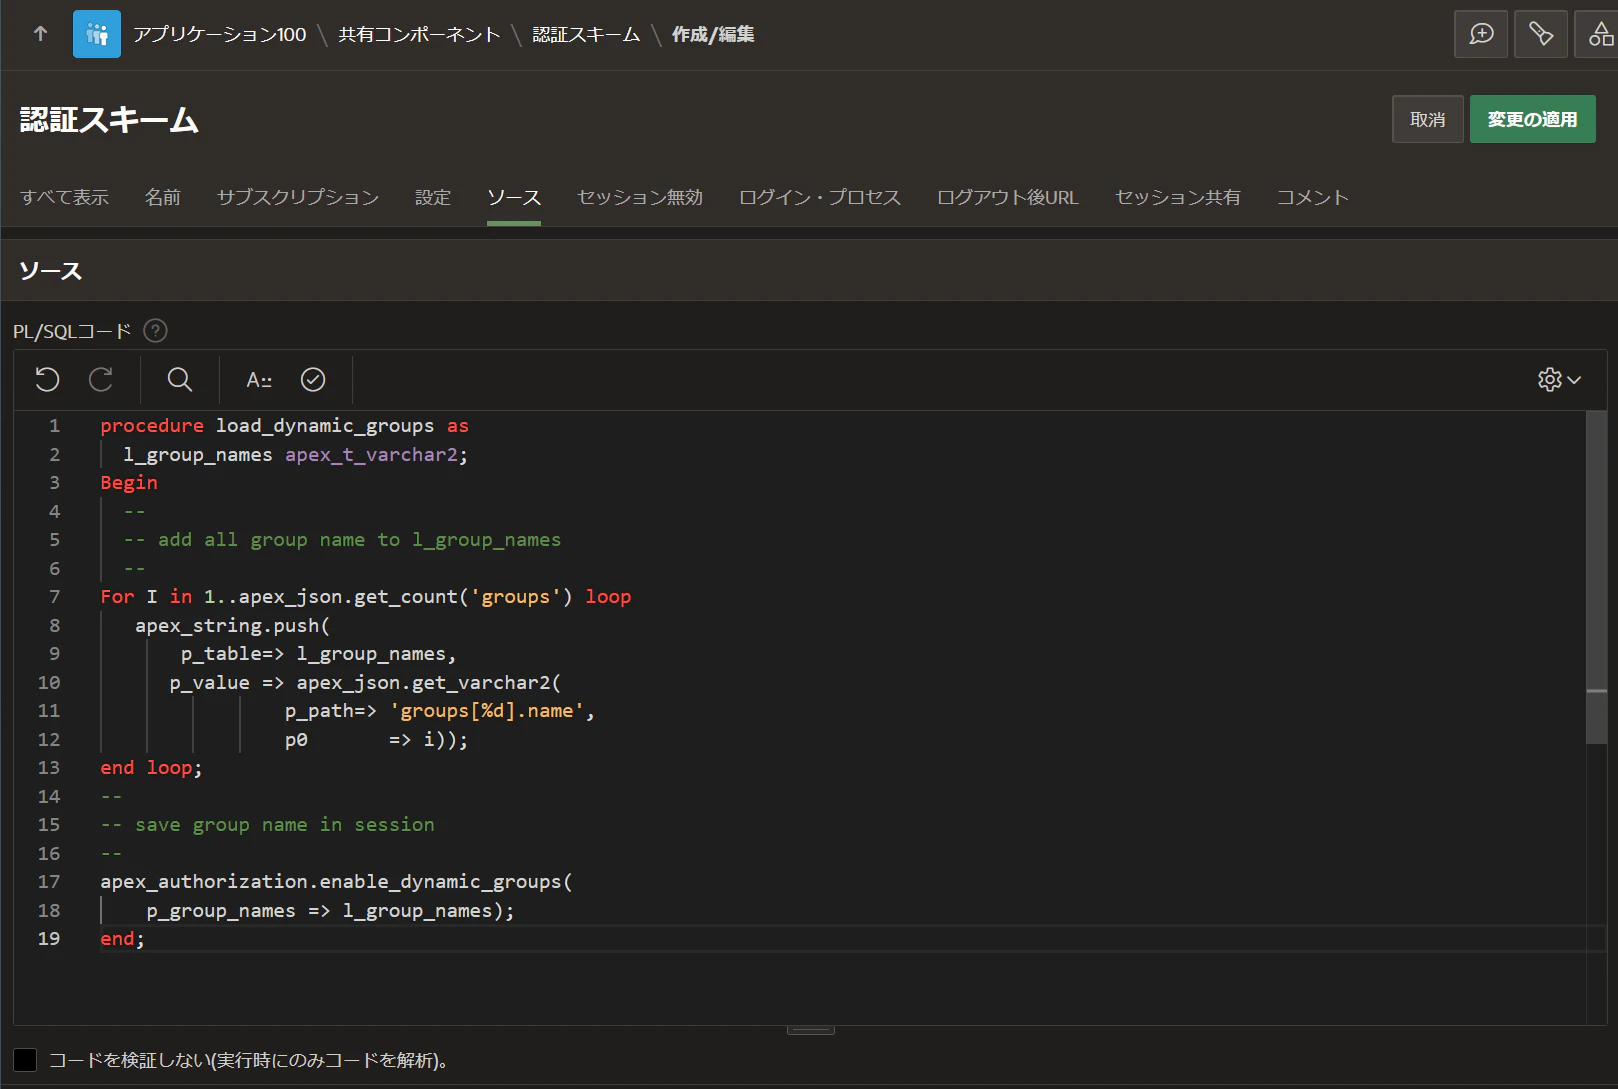This screenshot has width=1618, height=1089.
Task: Select the セッション共有 tab
Action: click(x=1178, y=198)
